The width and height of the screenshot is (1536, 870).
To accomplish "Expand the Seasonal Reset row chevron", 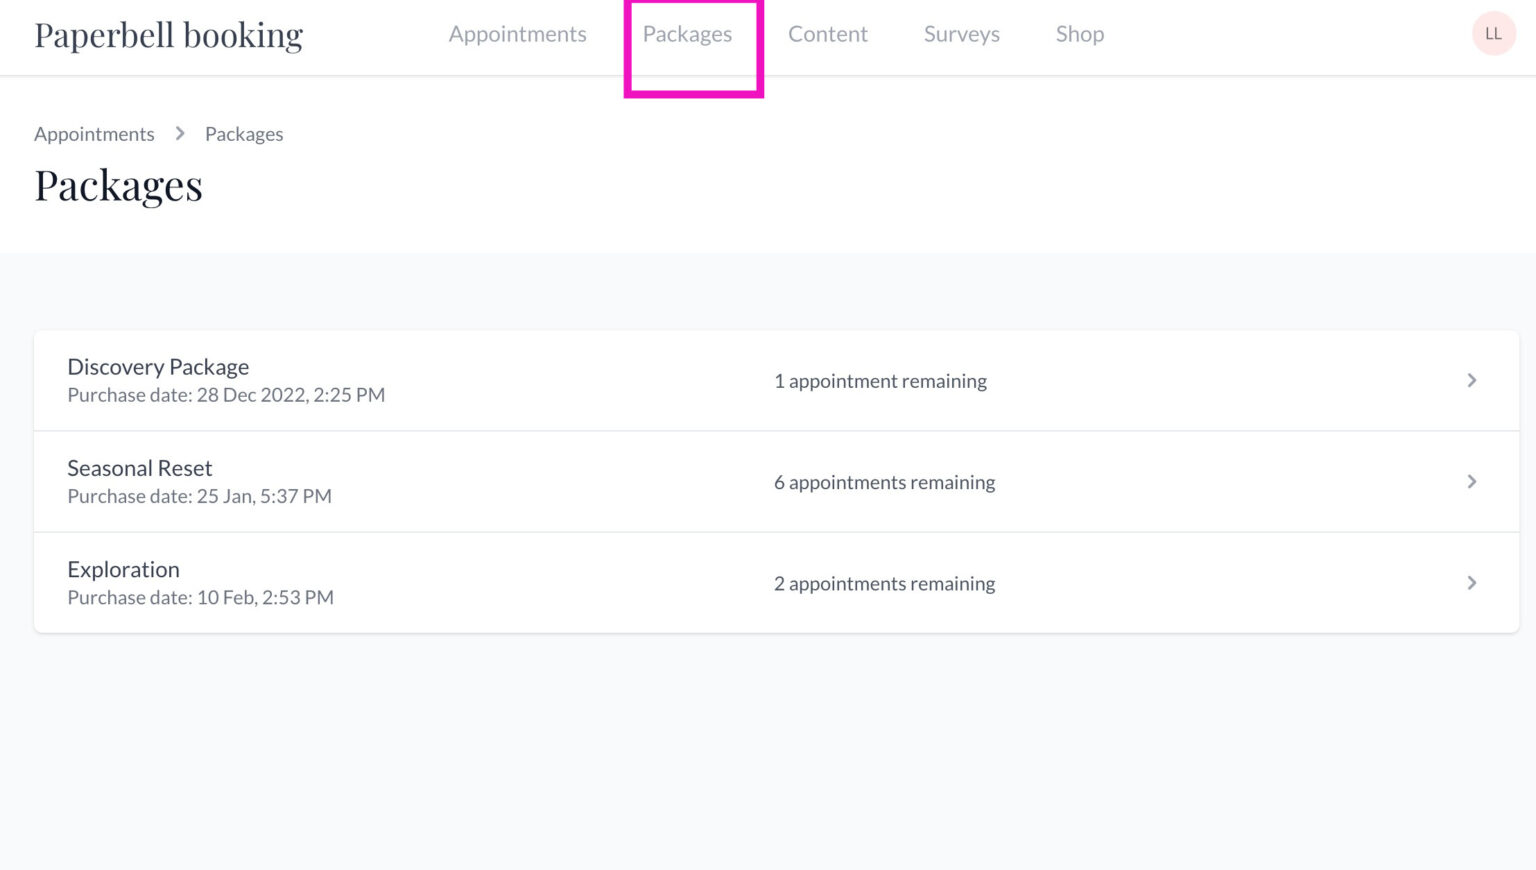I will coord(1471,481).
